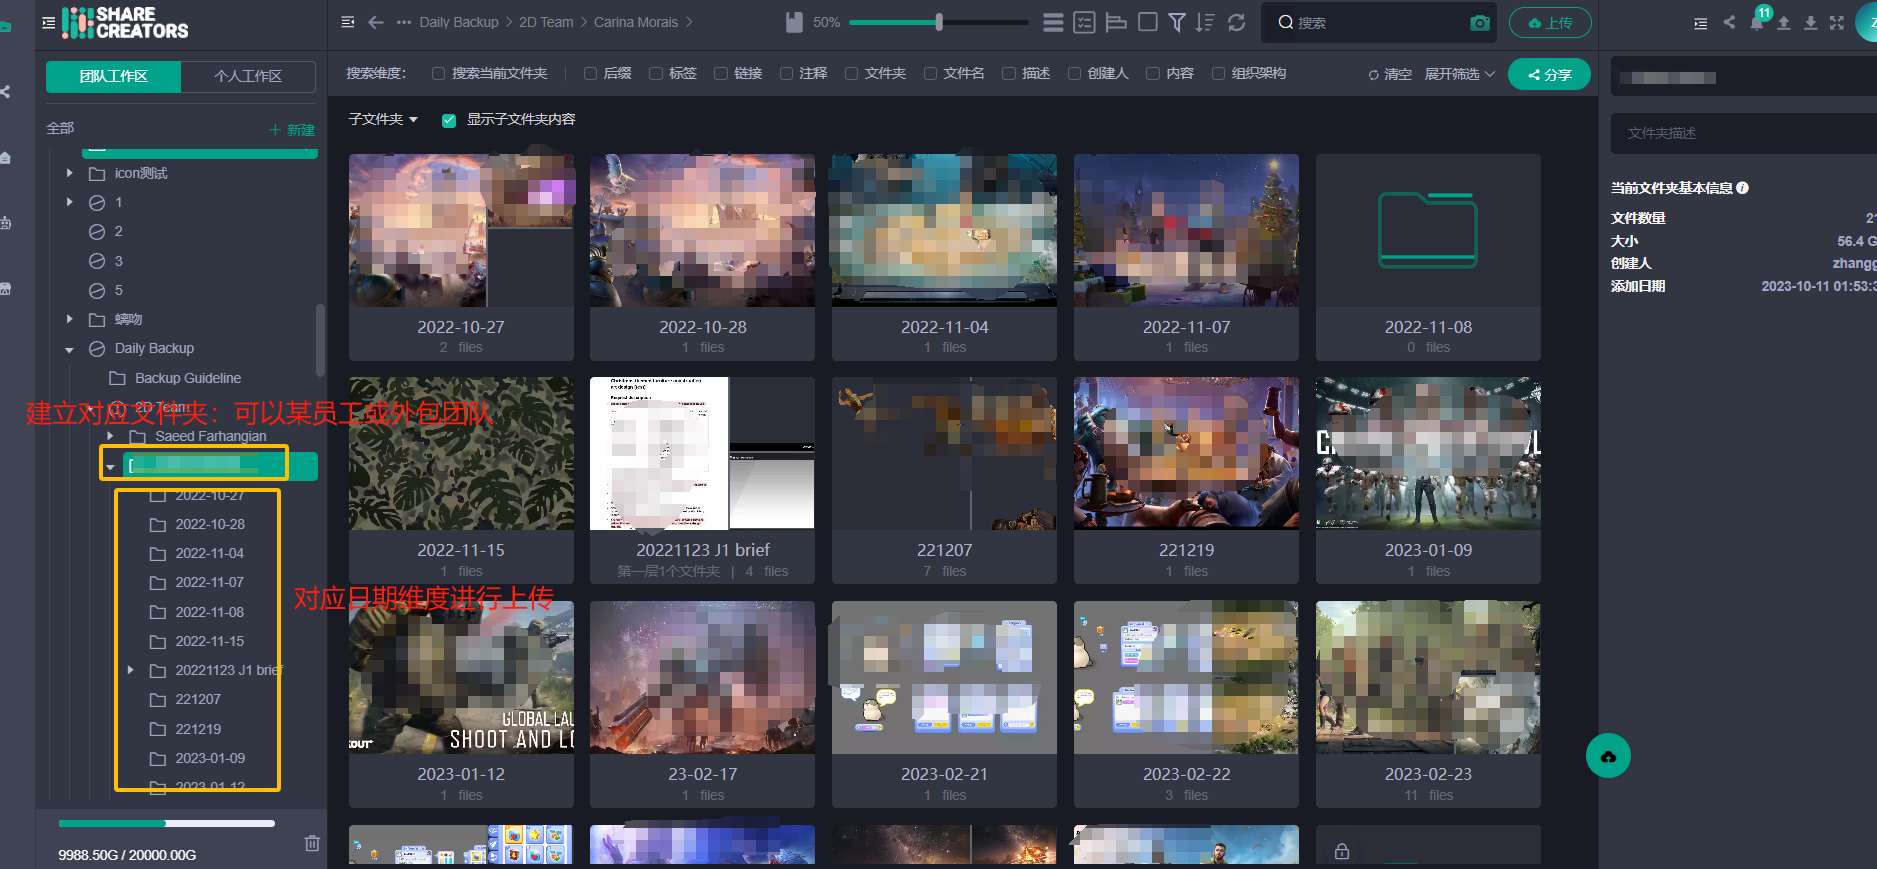Switch to the 团队工作区 tab
Image resolution: width=1877 pixels, height=869 pixels.
click(x=114, y=76)
